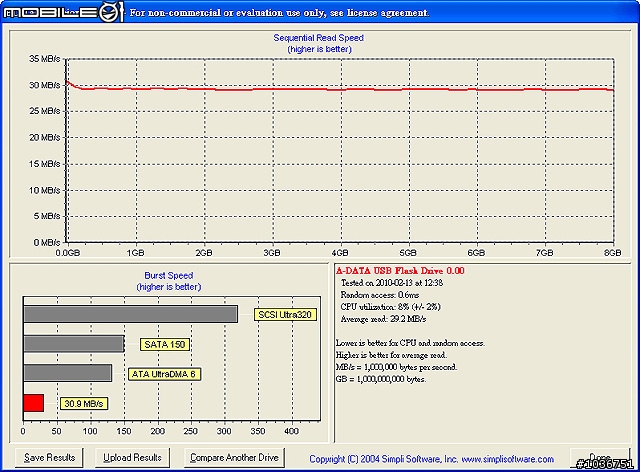Click the 15 MB/s axis label
Viewport: 640px width, 472px height.
(x=44, y=164)
